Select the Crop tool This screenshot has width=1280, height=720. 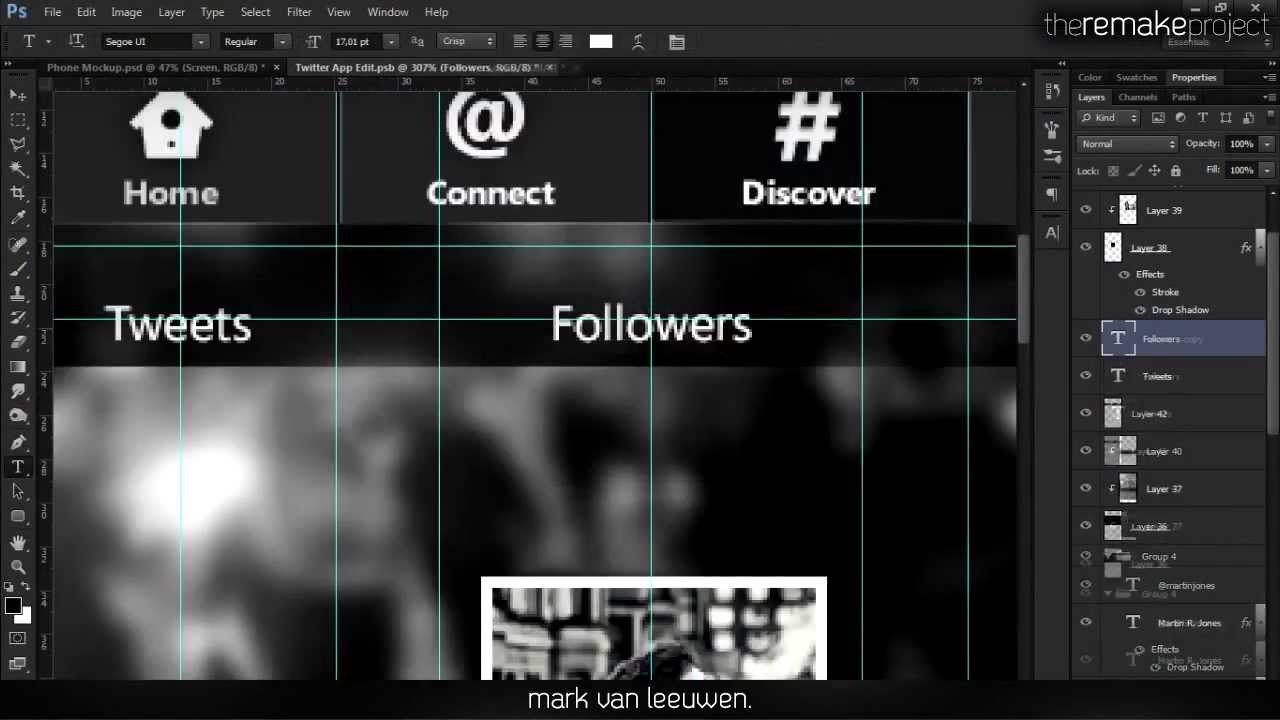18,193
